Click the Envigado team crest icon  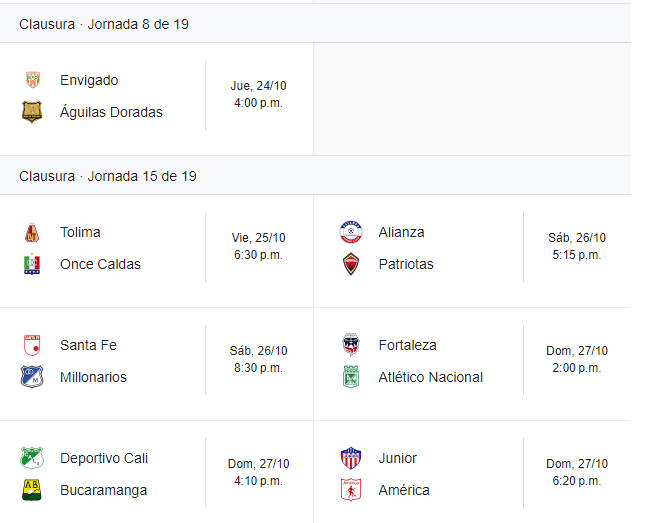pyautogui.click(x=33, y=80)
